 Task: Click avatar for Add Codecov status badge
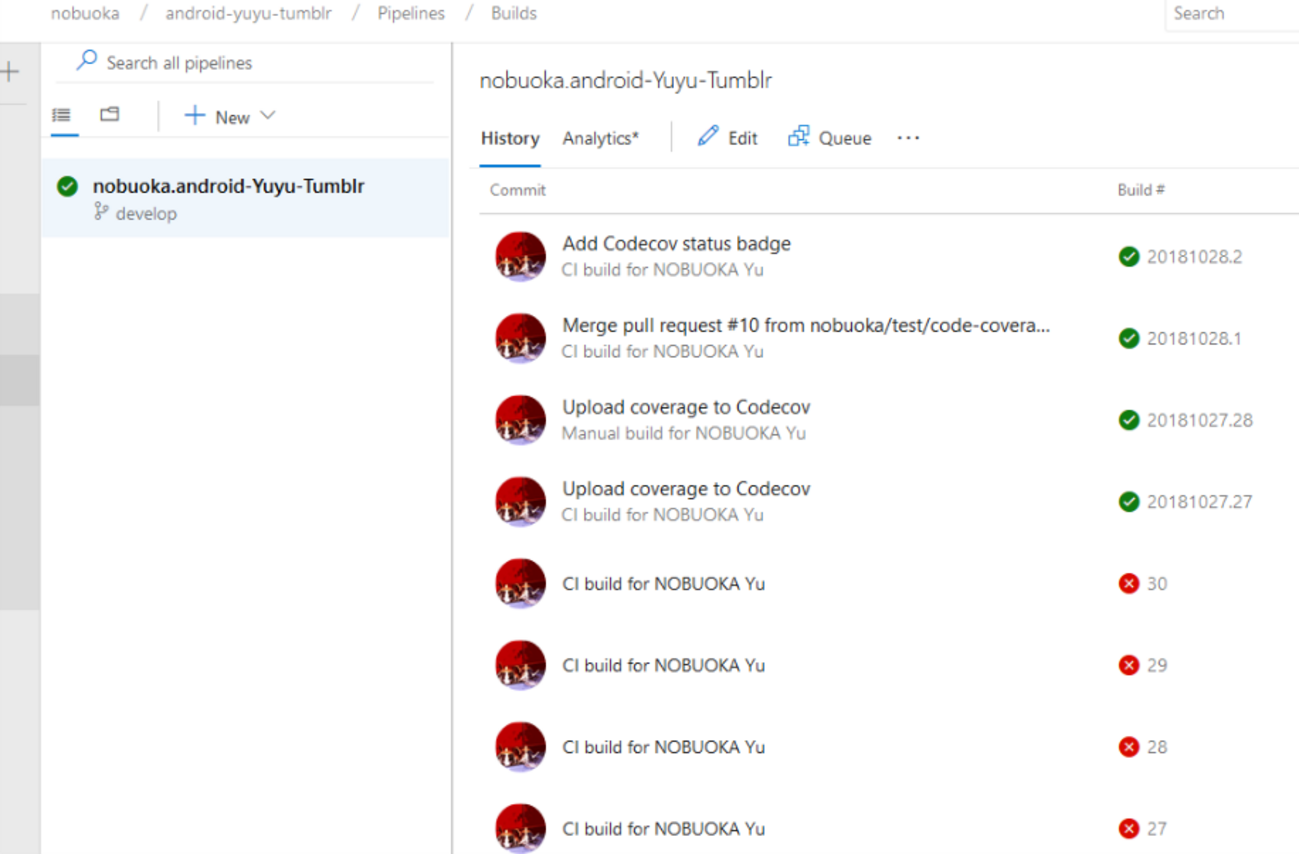coord(521,256)
